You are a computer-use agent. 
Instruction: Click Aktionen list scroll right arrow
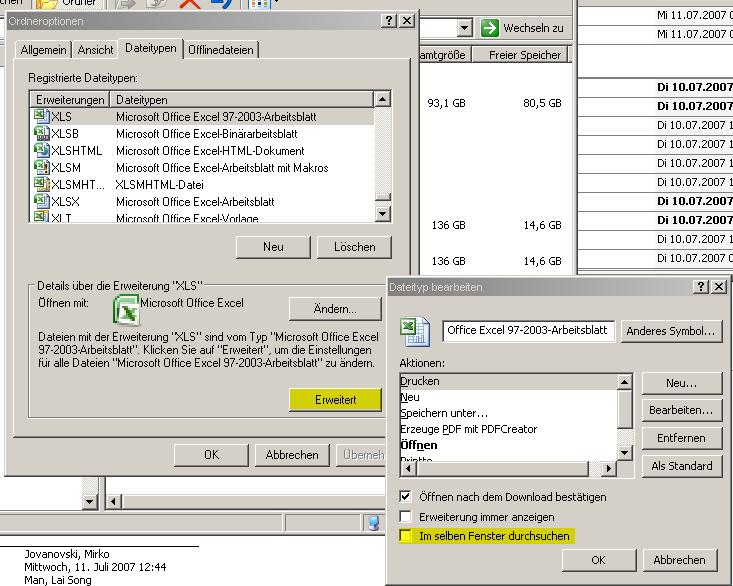tap(608, 468)
